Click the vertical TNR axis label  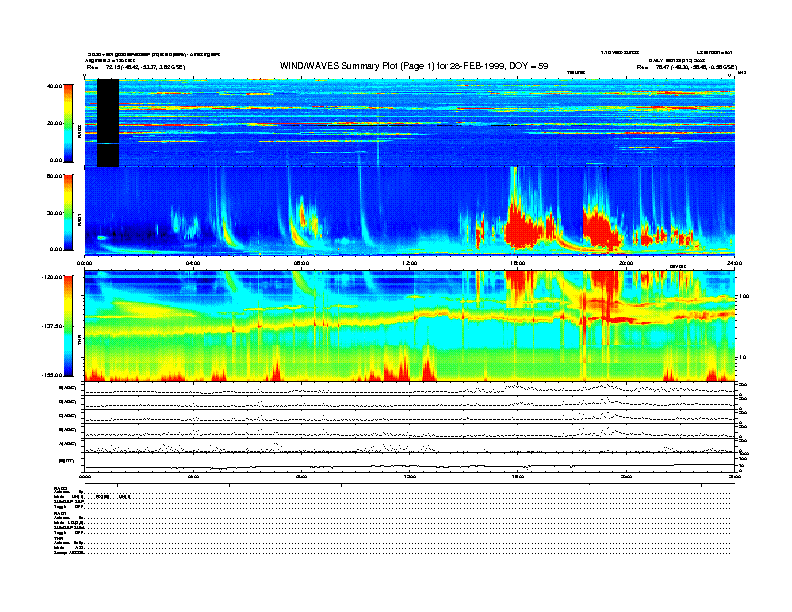[79, 341]
